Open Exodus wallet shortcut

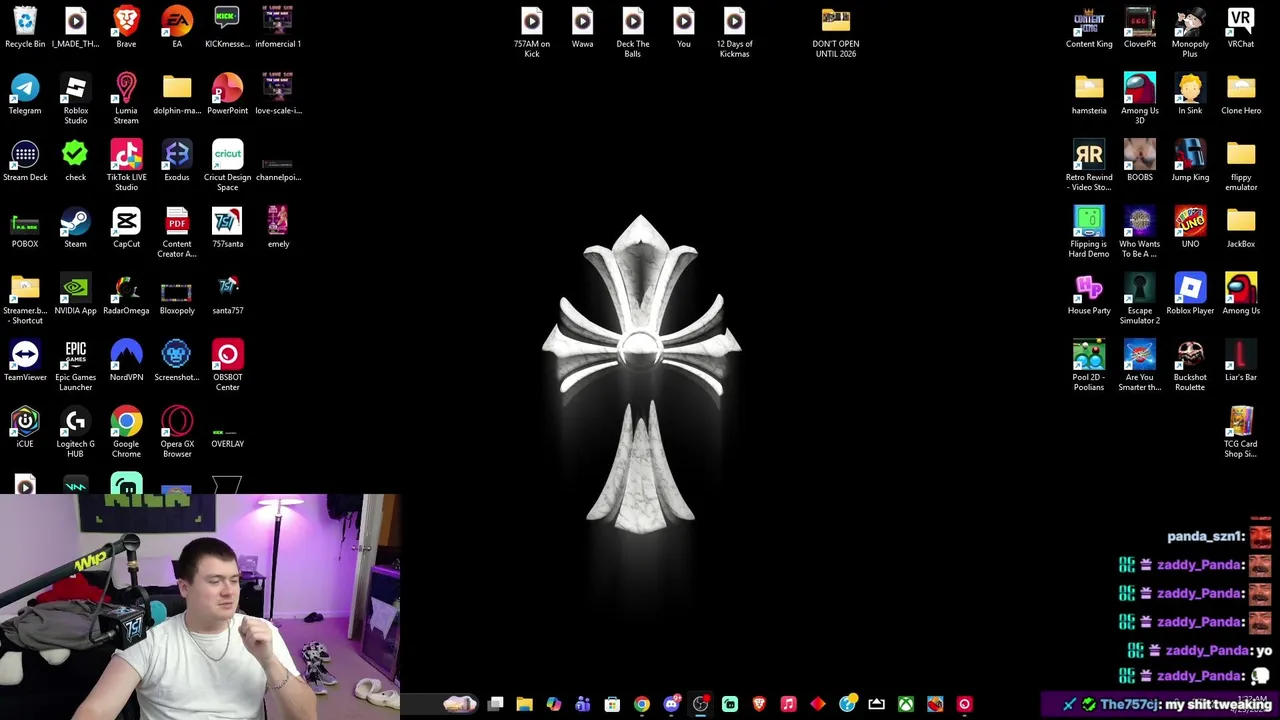(x=177, y=161)
